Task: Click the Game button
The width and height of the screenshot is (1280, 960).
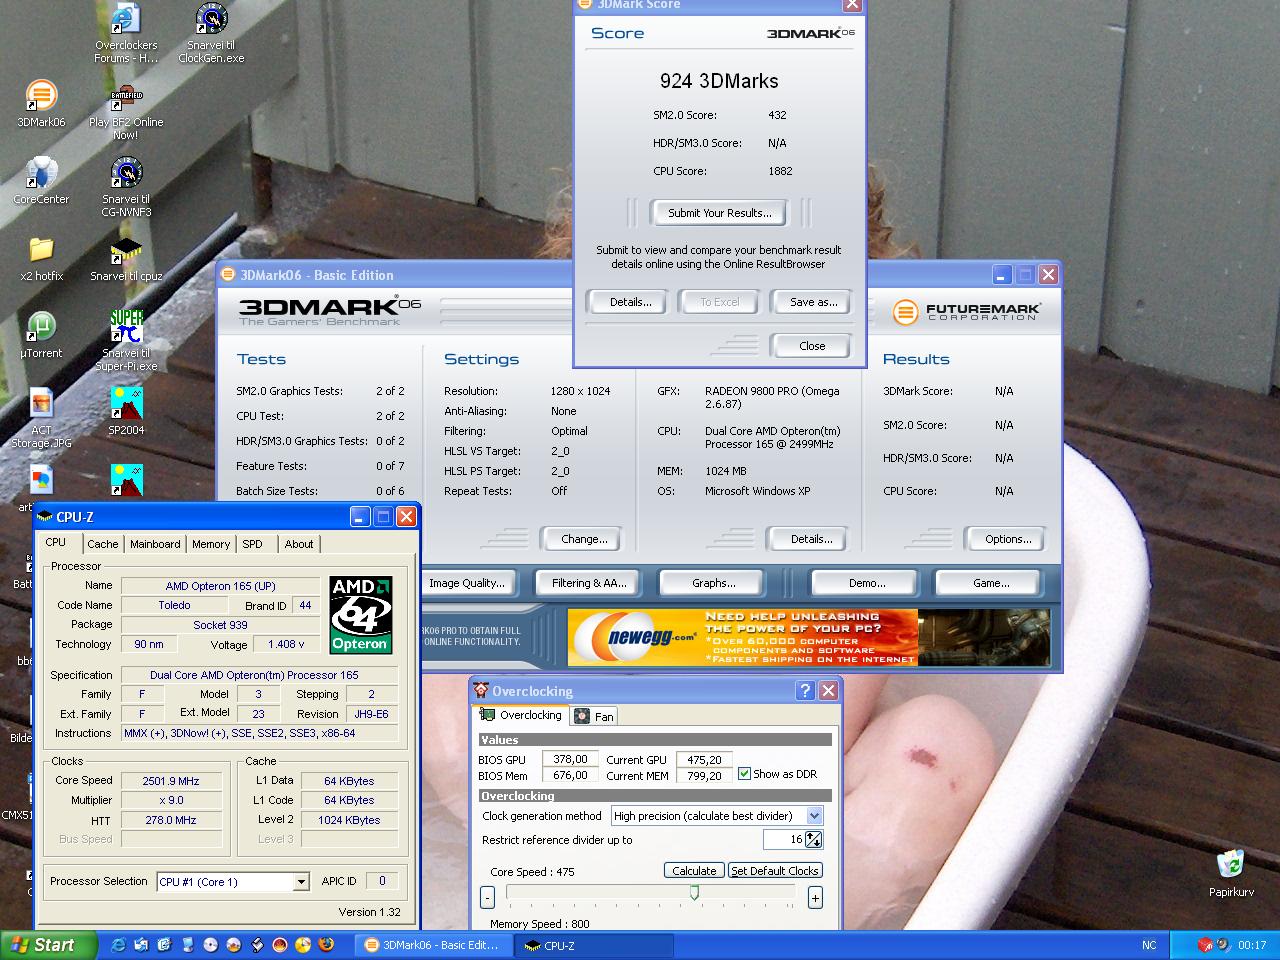Action: tap(991, 583)
